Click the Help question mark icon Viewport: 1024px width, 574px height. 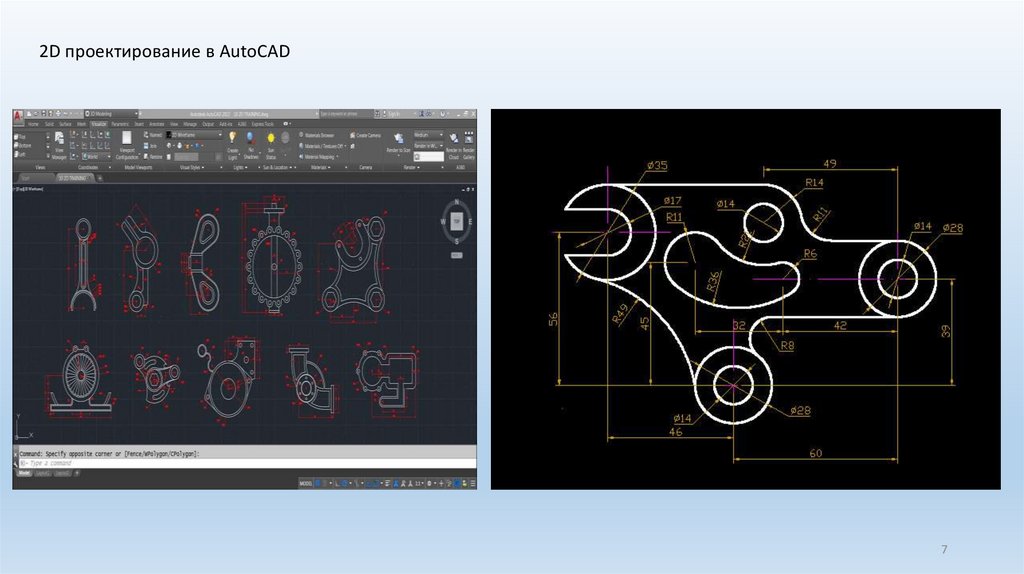(x=443, y=114)
